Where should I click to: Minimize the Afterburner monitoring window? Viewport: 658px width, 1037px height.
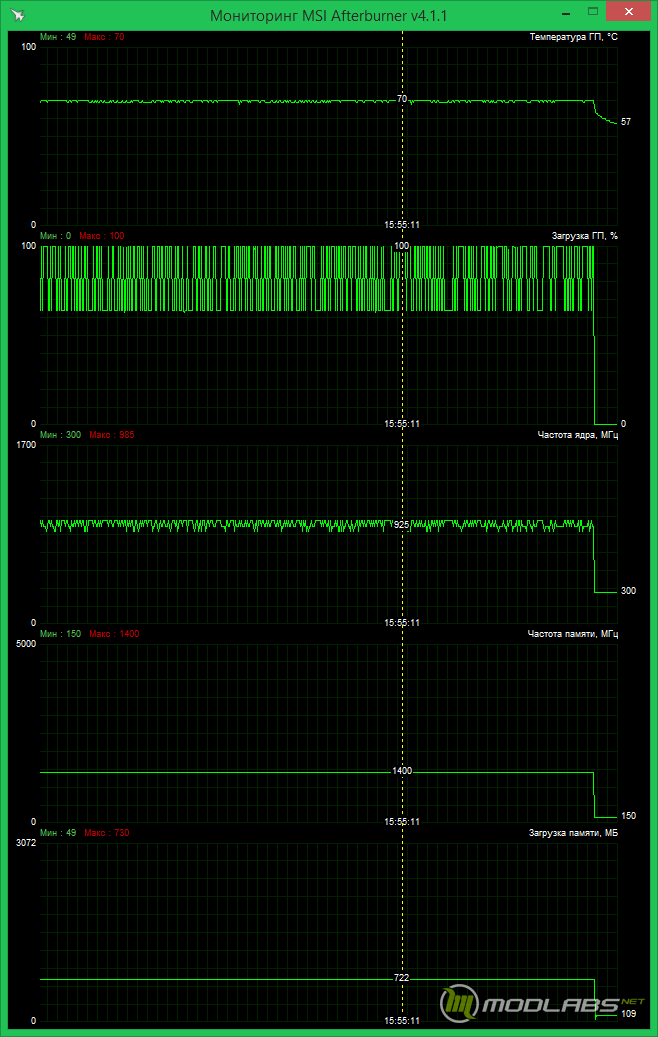point(566,12)
